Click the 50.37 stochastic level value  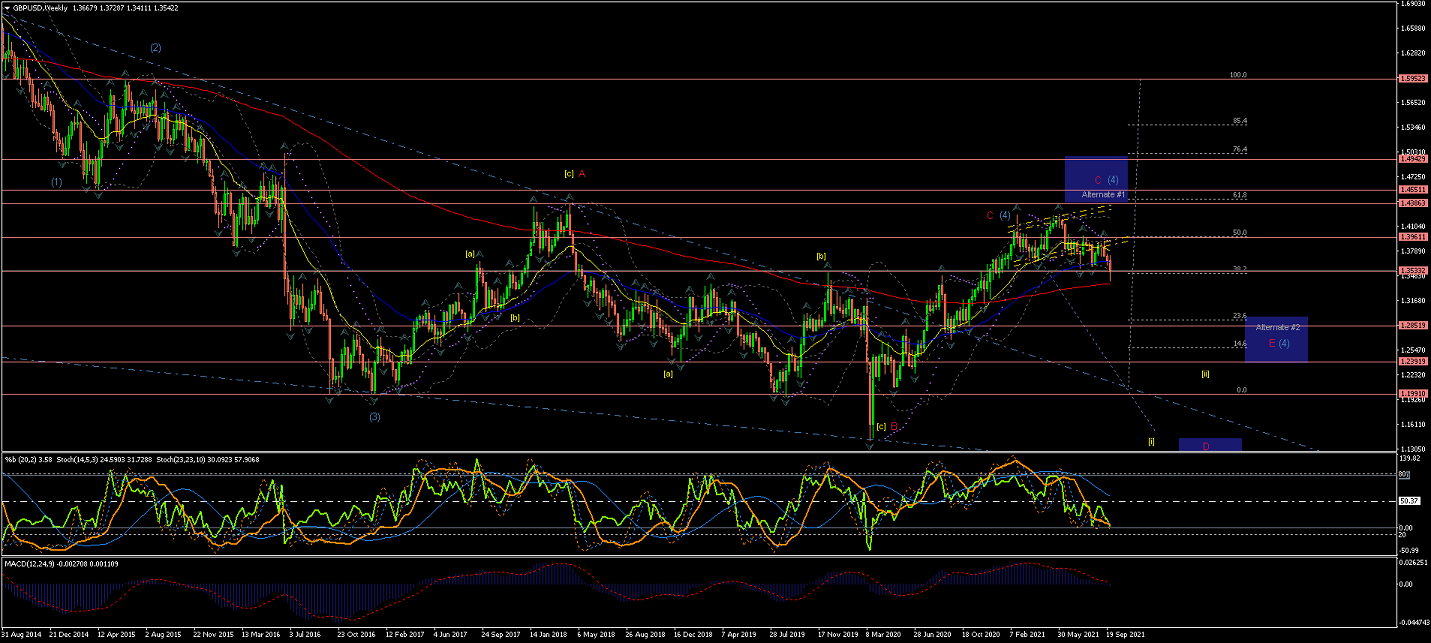[1408, 501]
